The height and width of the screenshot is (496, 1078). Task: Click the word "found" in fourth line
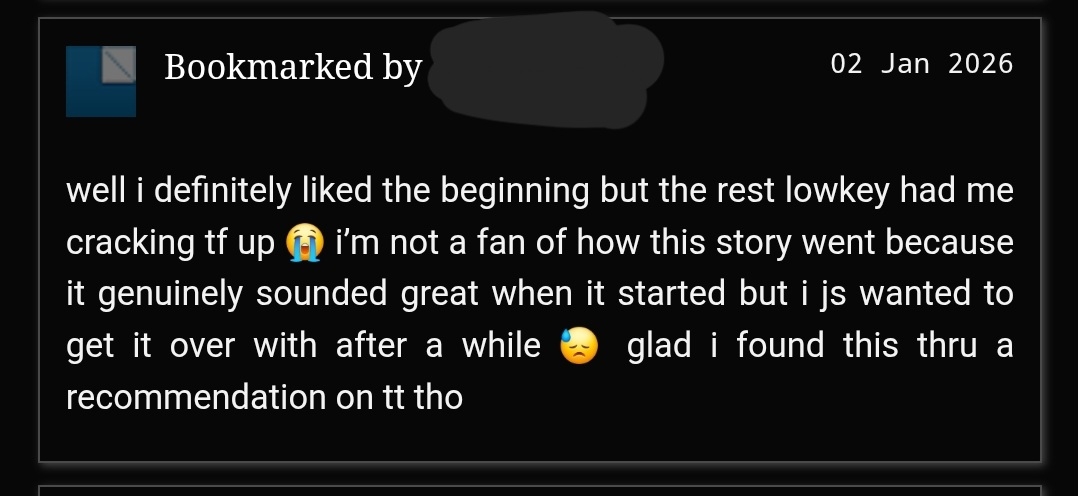pyautogui.click(x=780, y=345)
